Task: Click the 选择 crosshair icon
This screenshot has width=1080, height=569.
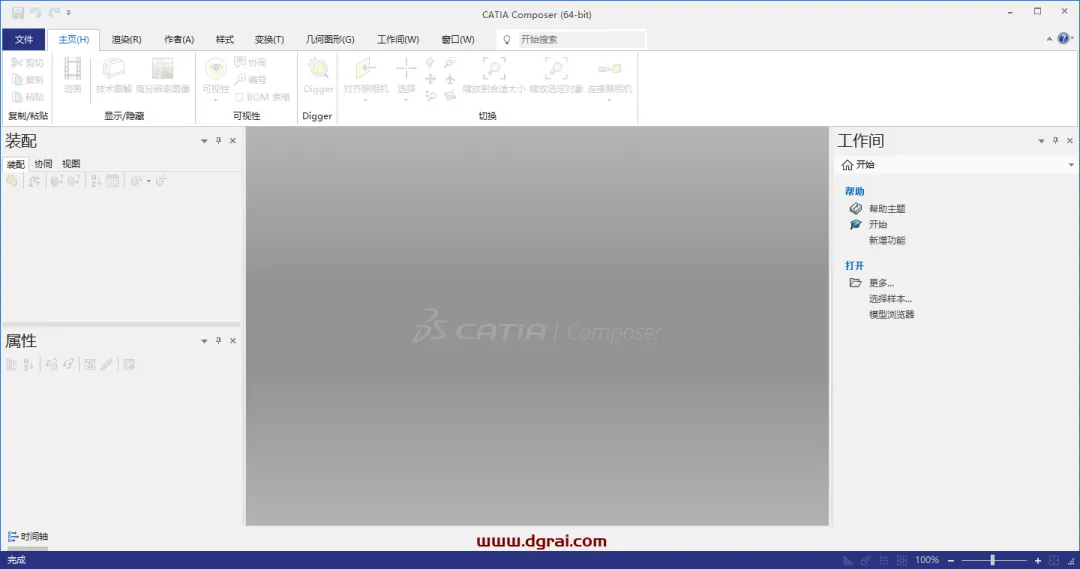Action: [x=406, y=70]
